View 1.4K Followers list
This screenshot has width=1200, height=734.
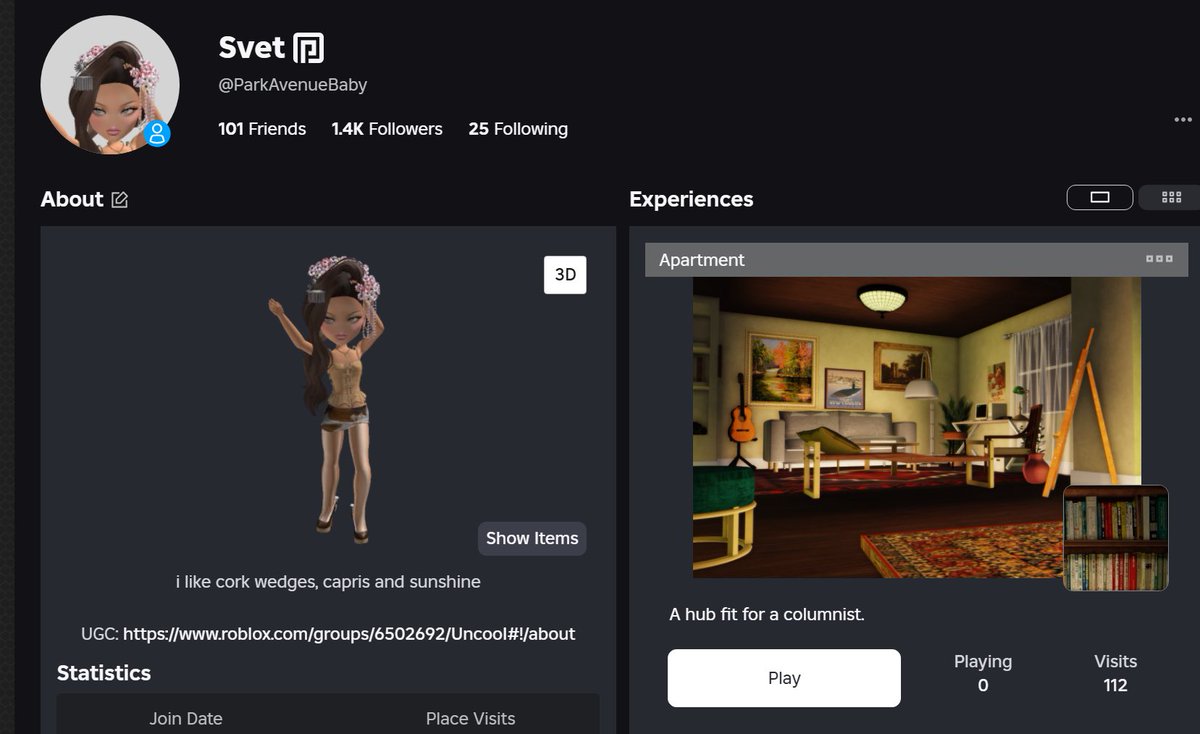(387, 129)
